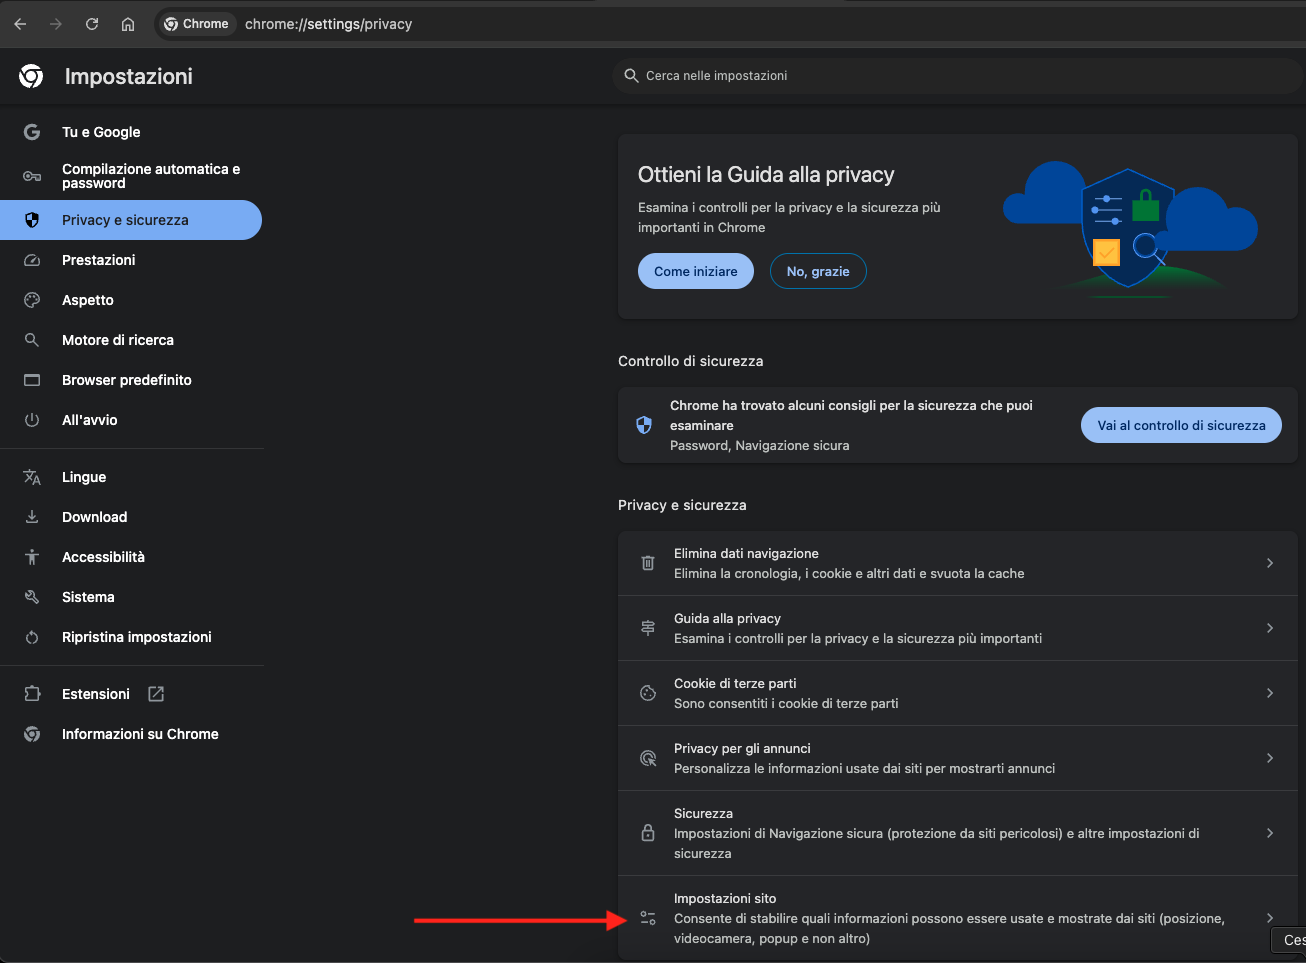The image size is (1306, 963).
Task: Click the signpost icon for Guida alla privacy
Action: pyautogui.click(x=648, y=628)
